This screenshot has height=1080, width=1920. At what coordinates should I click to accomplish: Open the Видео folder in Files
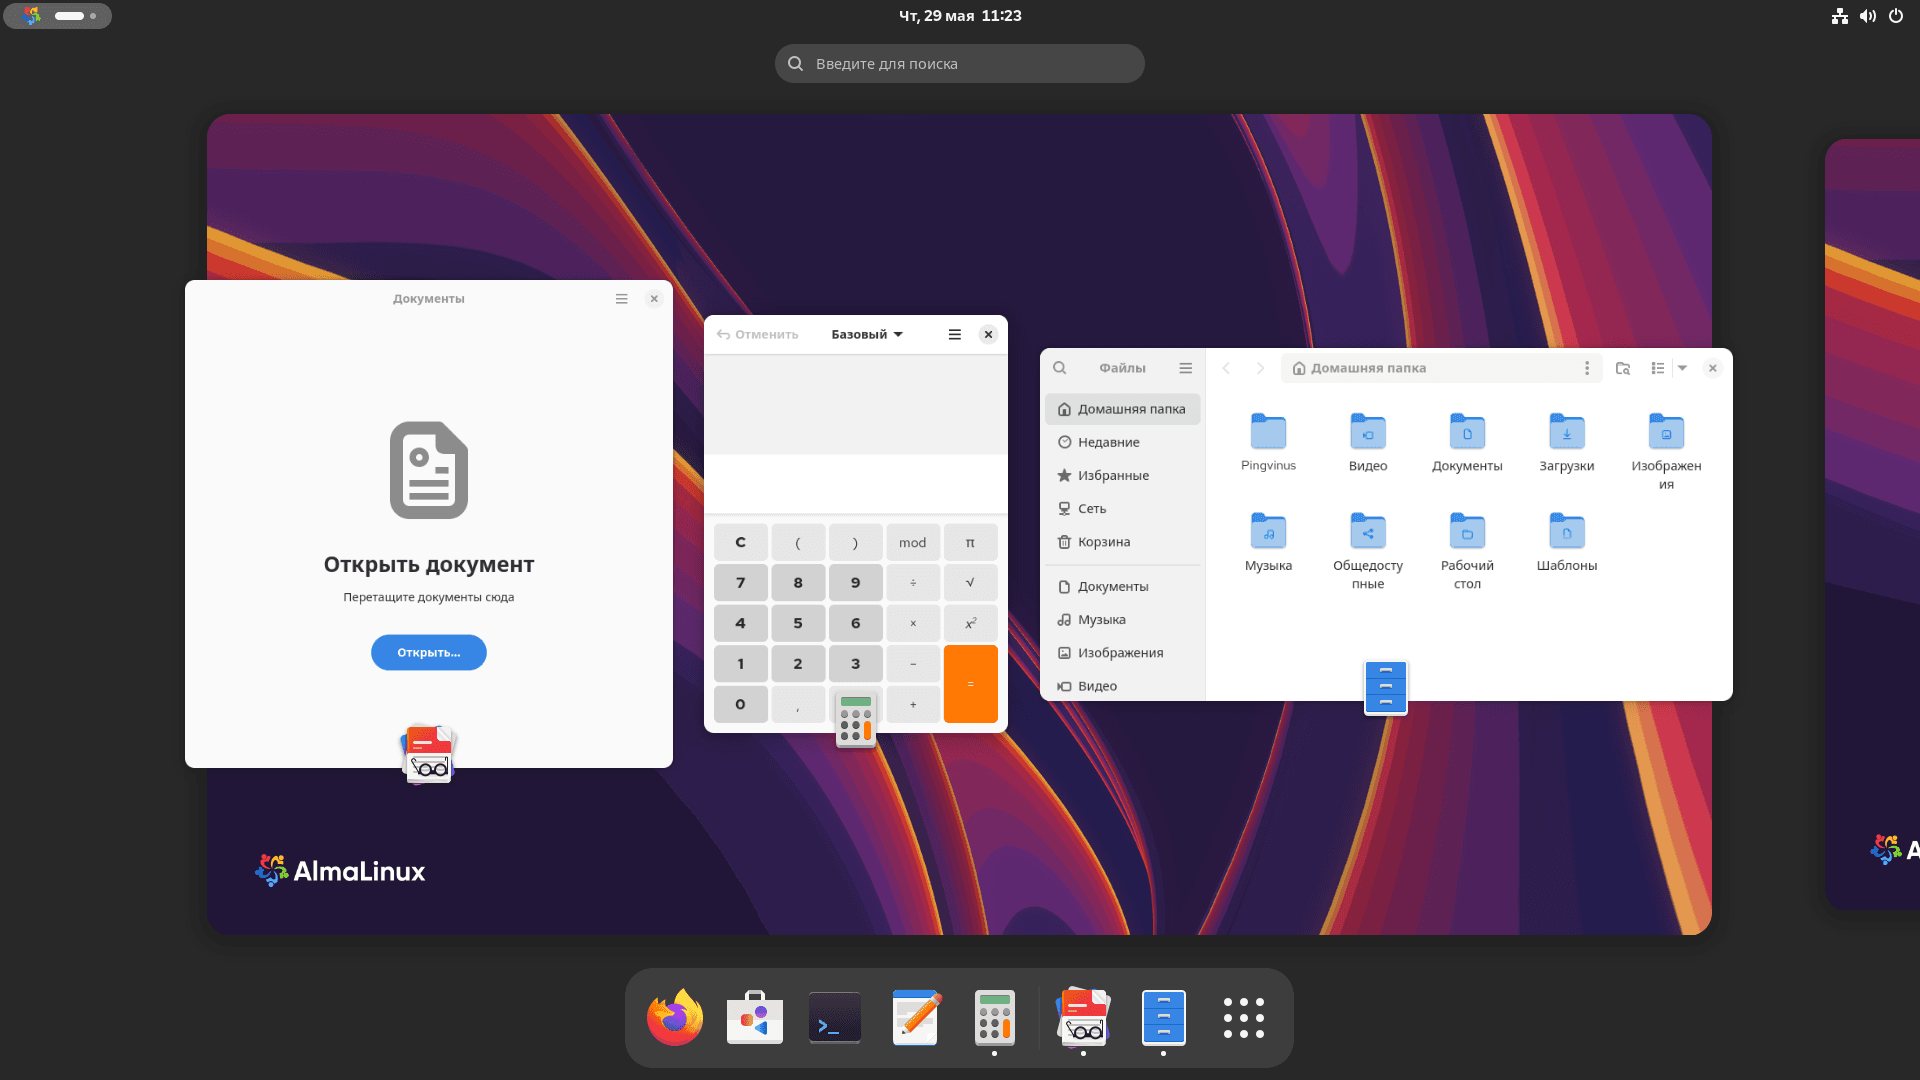coord(1368,442)
